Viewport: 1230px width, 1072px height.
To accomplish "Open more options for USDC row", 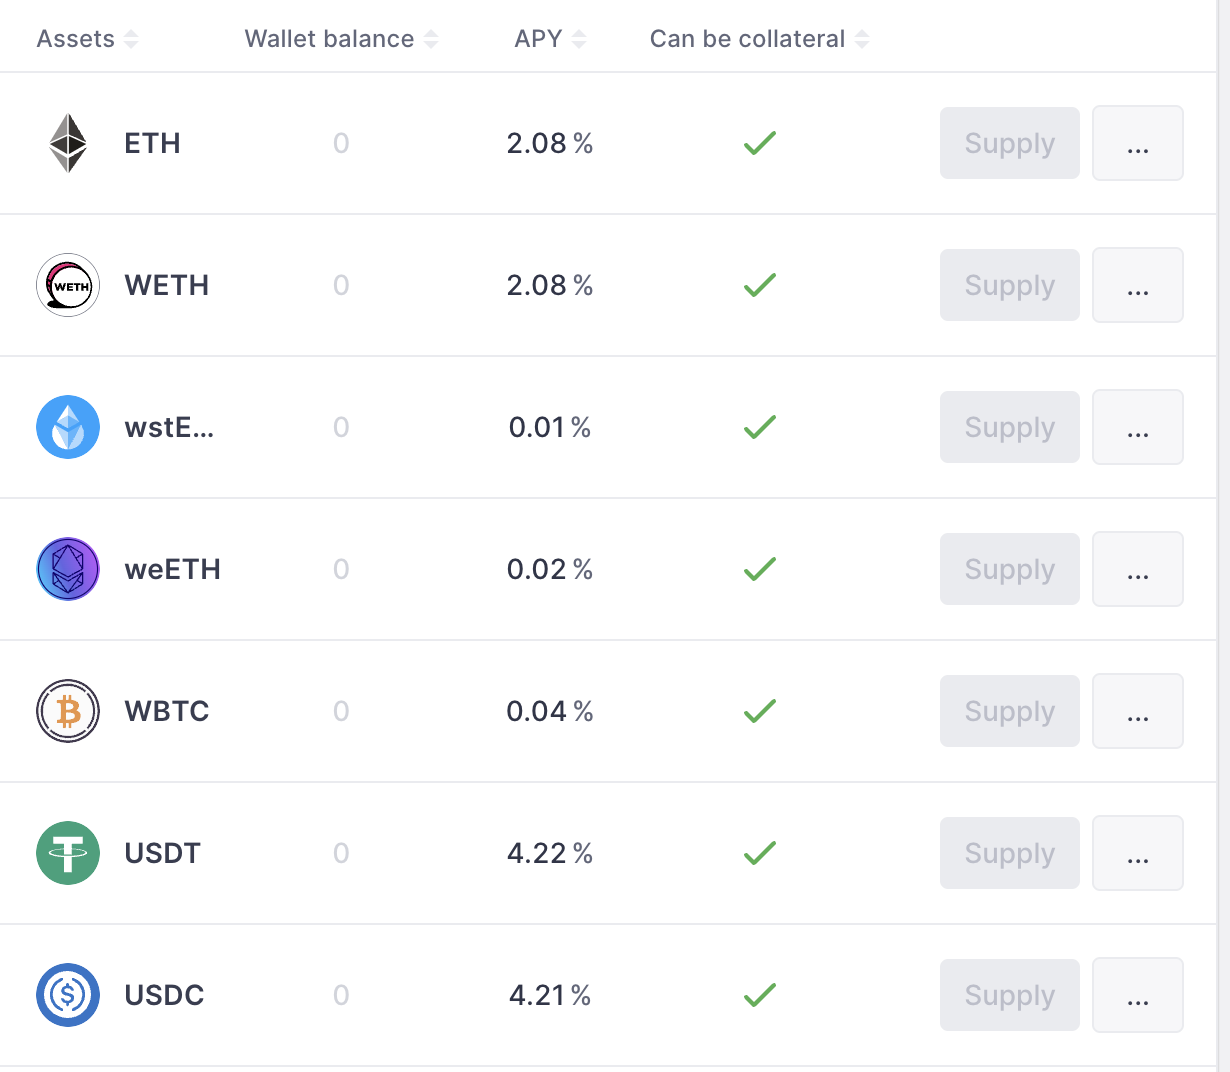I will point(1138,995).
